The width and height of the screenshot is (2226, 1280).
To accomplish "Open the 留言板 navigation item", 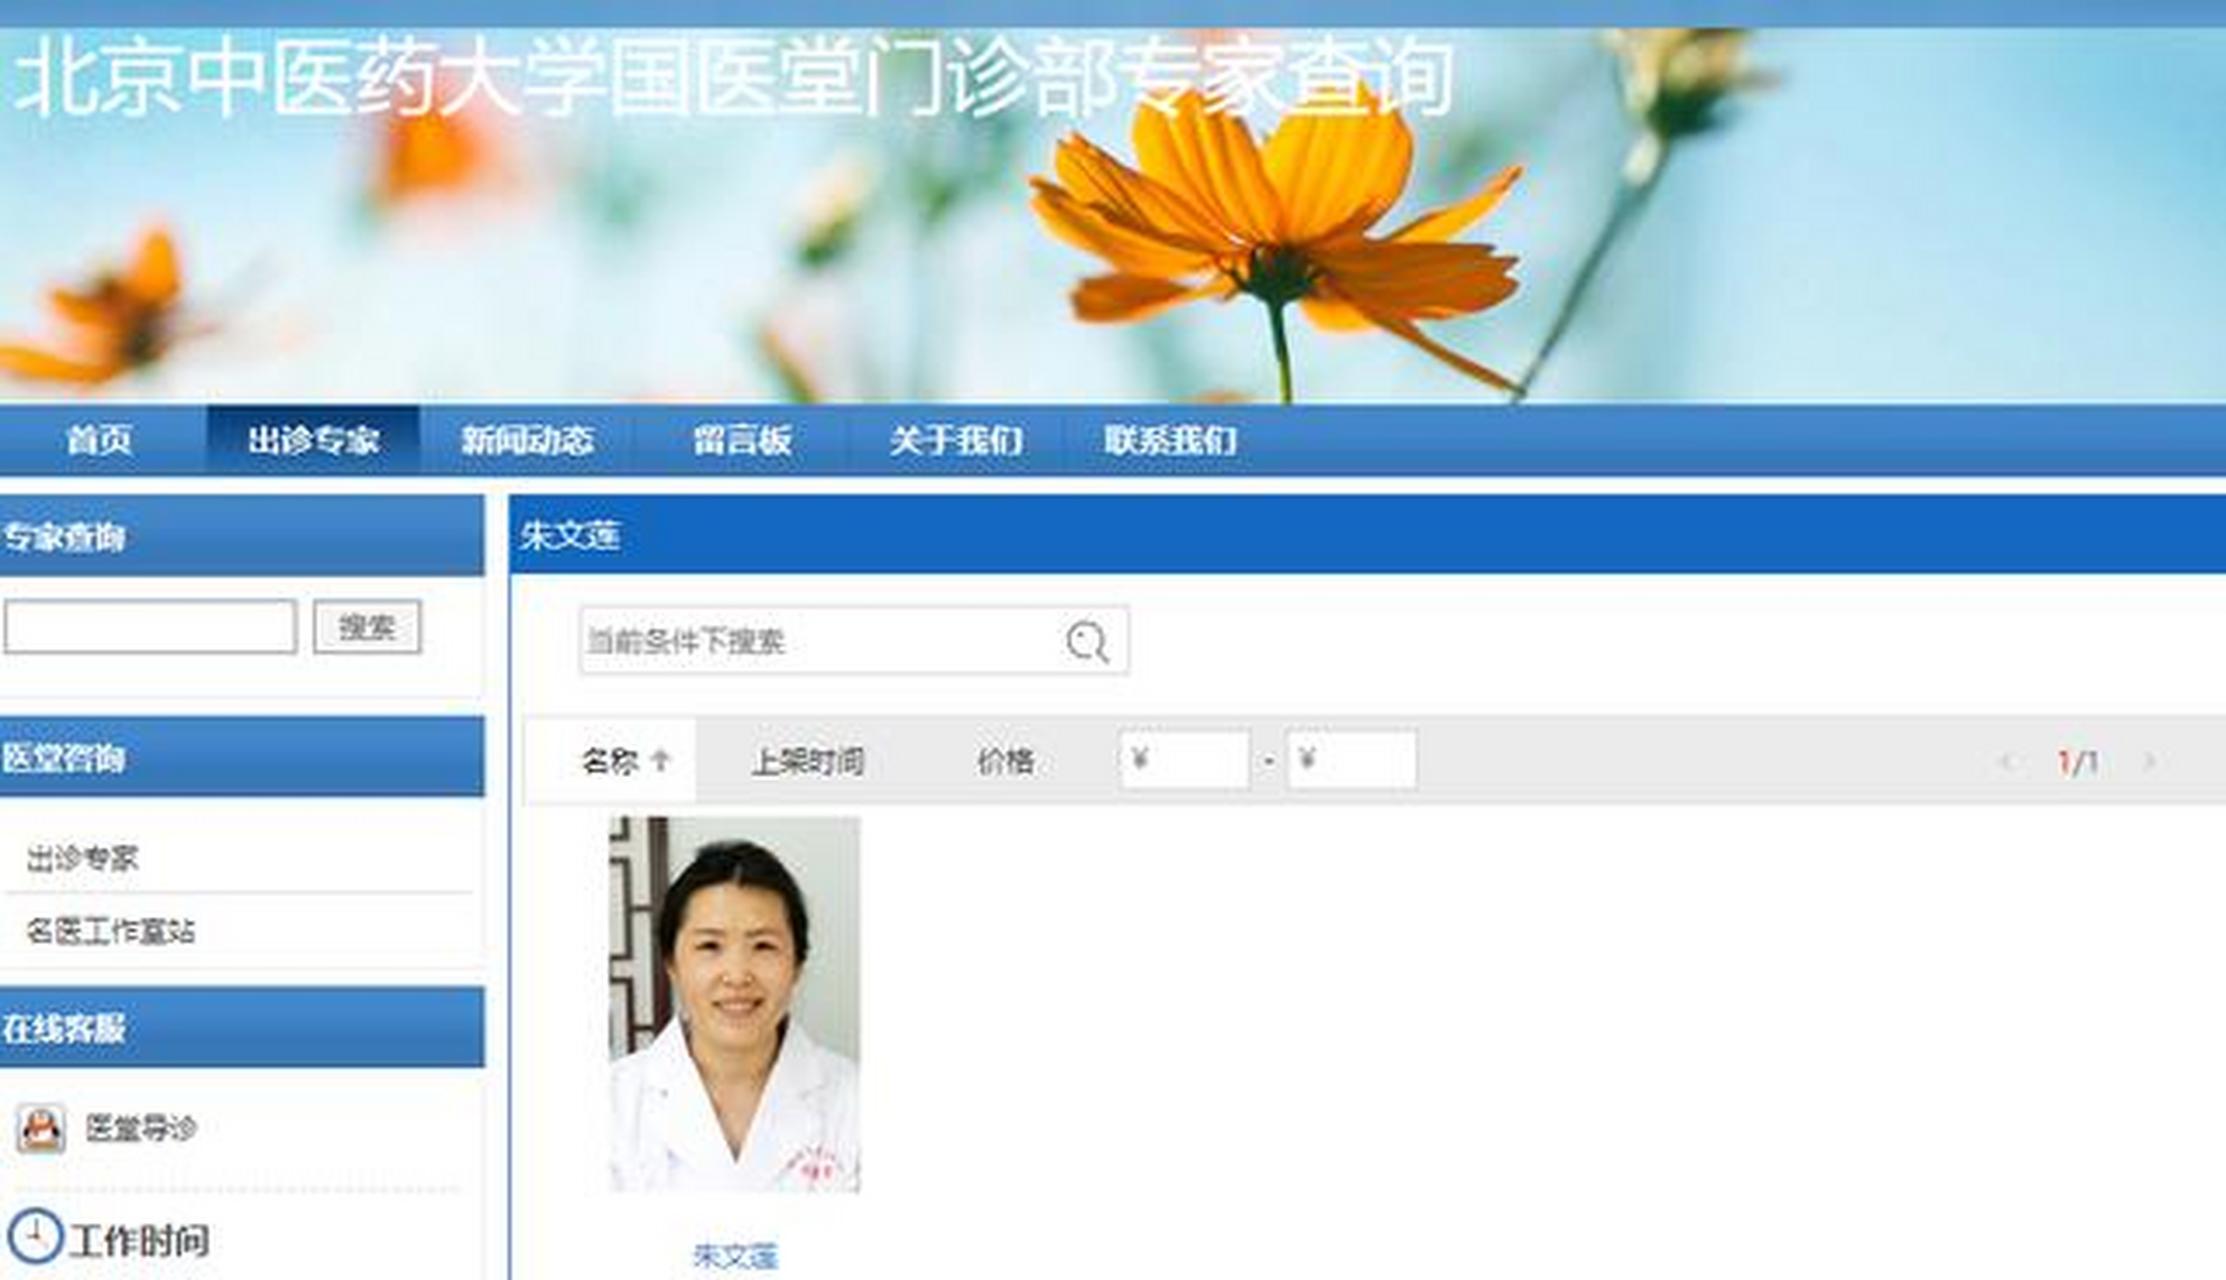I will (x=742, y=440).
